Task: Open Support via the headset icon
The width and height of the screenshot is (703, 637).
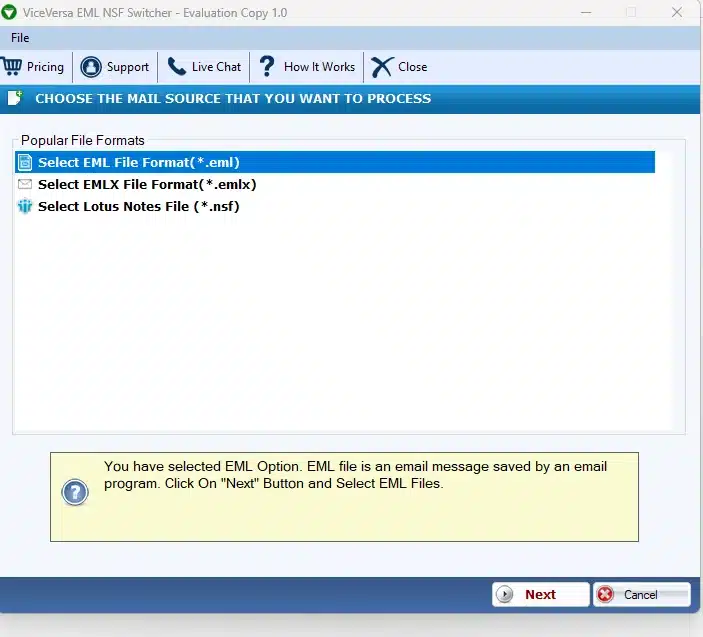Action: pyautogui.click(x=91, y=67)
